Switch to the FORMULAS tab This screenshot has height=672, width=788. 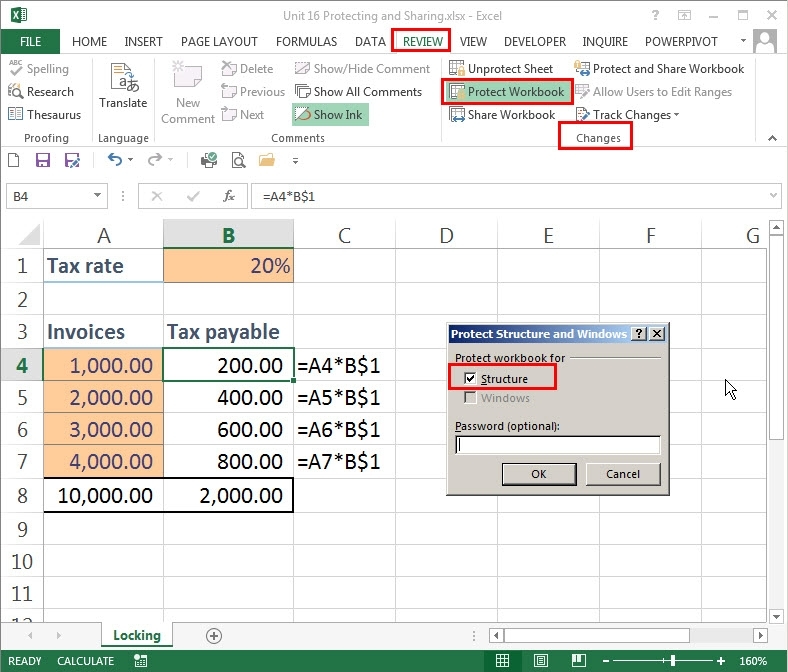307,42
